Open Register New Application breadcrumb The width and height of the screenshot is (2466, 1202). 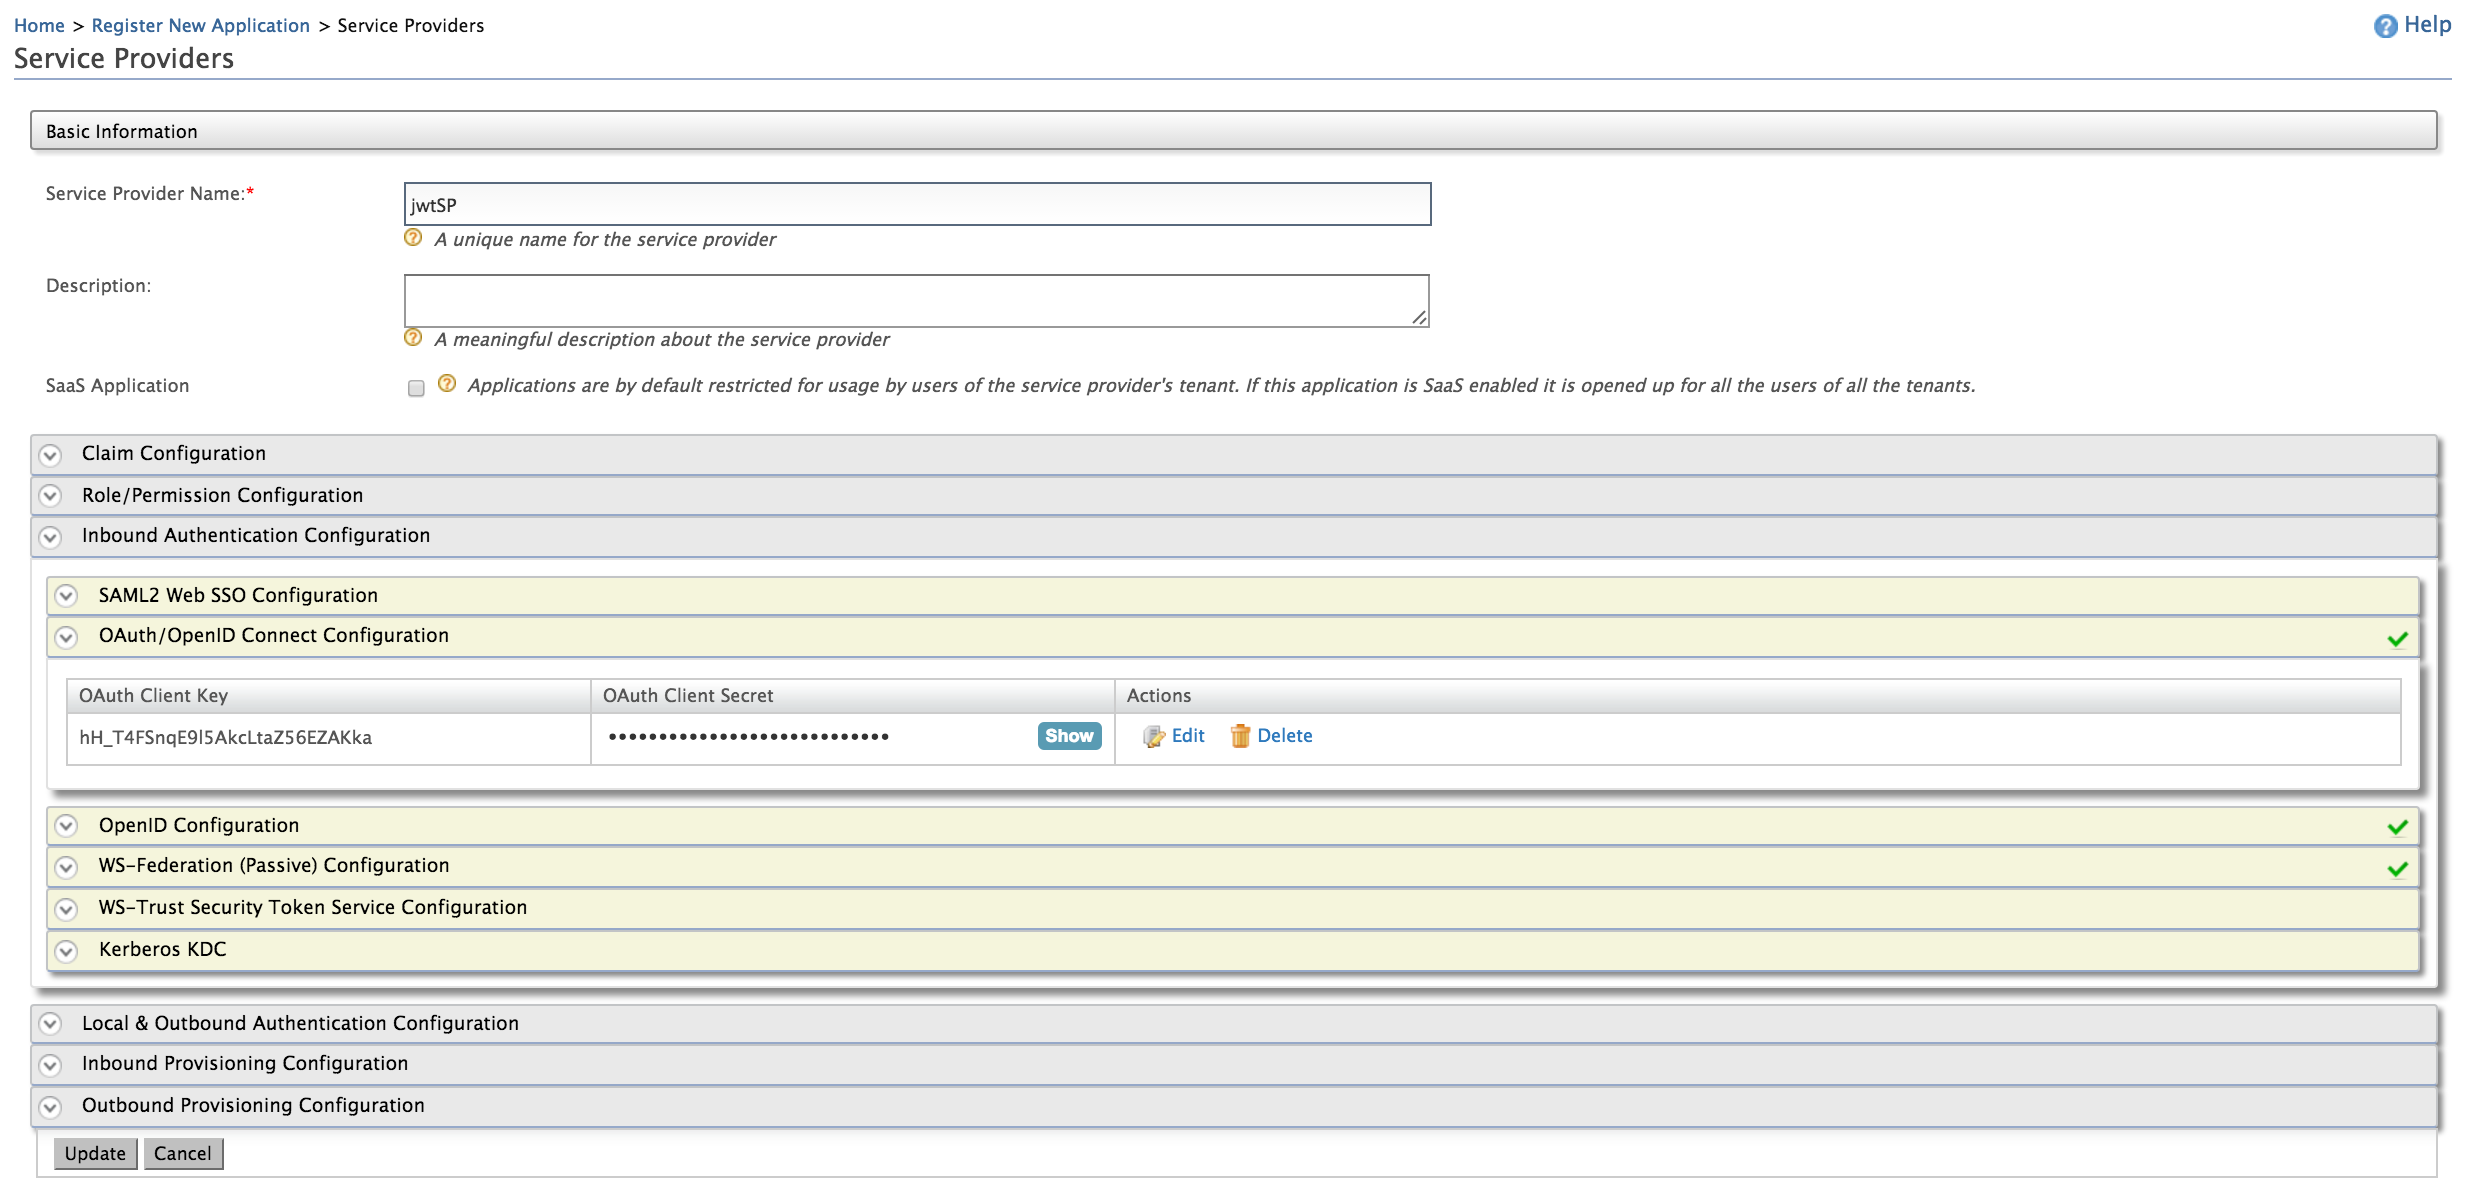click(x=200, y=26)
